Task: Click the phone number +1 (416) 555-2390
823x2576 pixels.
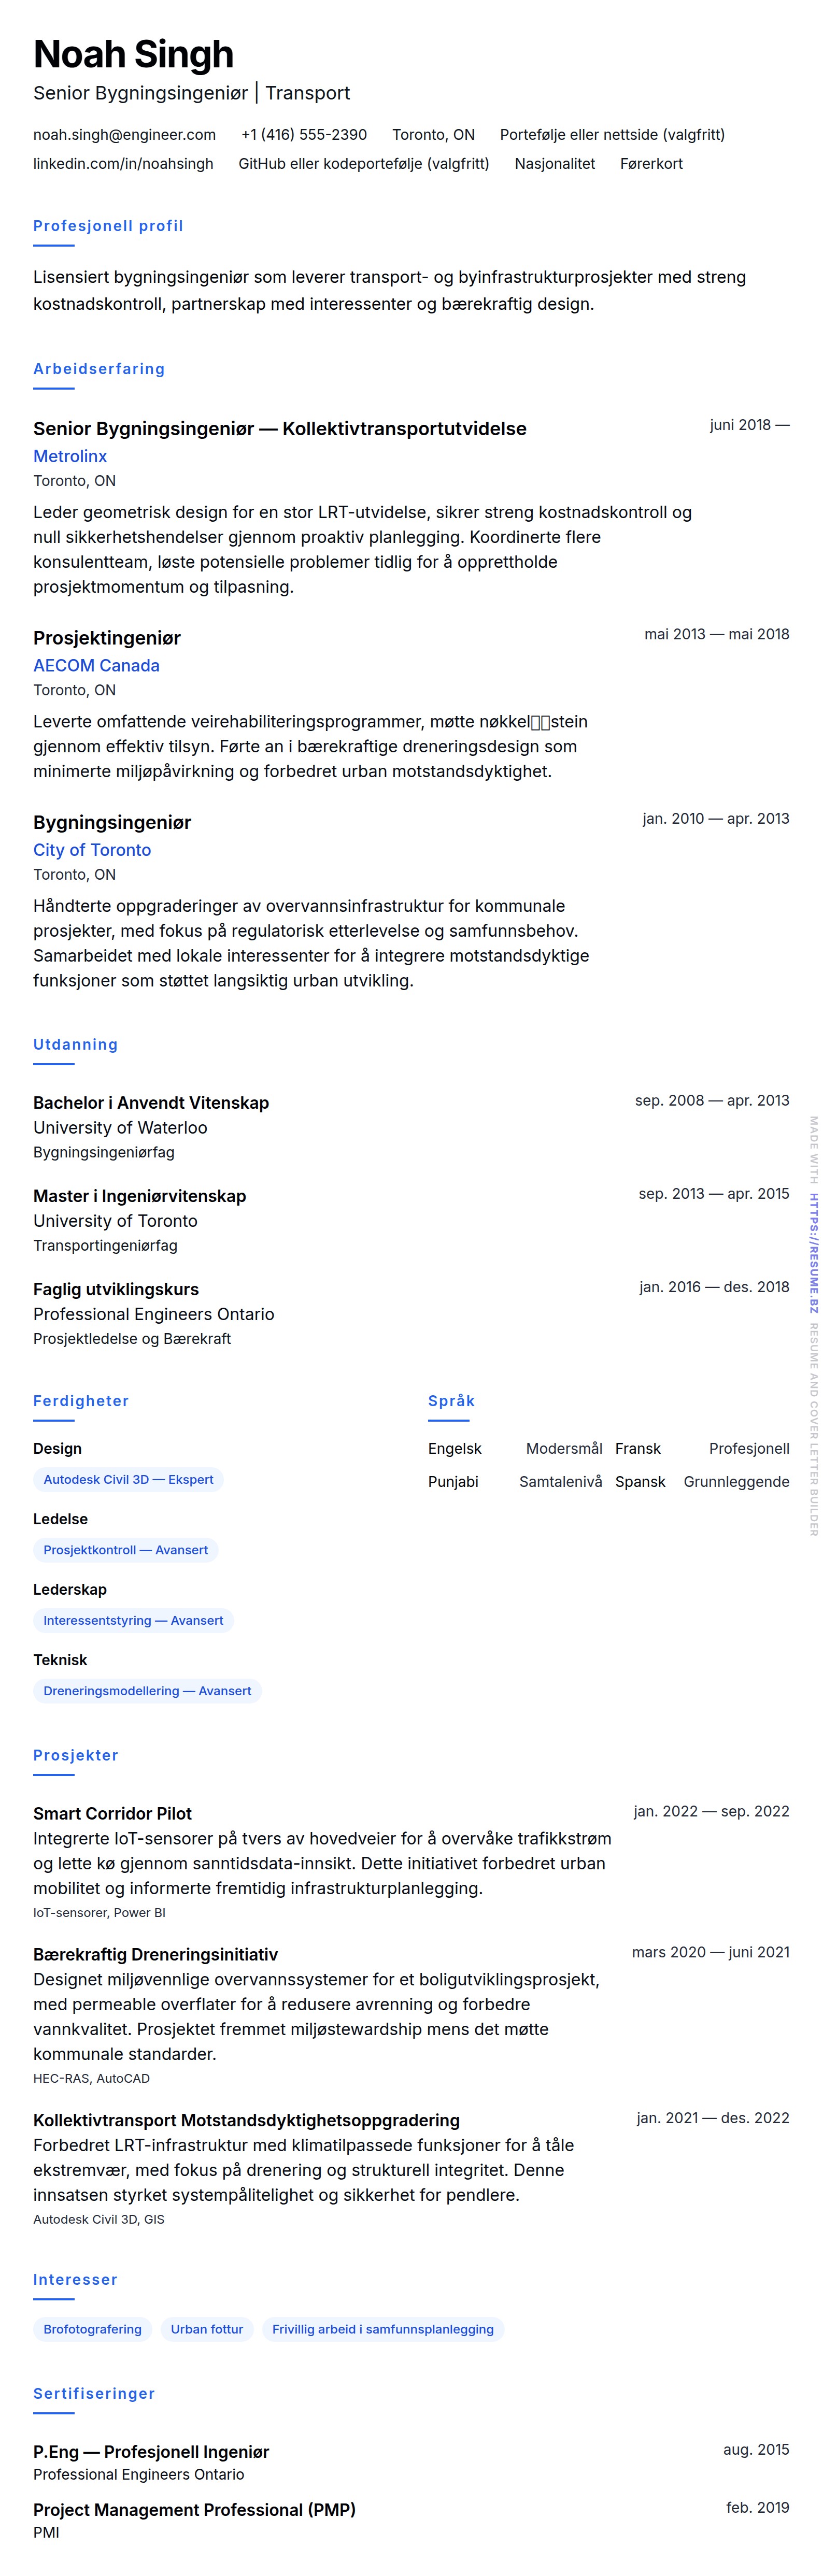Action: point(304,135)
